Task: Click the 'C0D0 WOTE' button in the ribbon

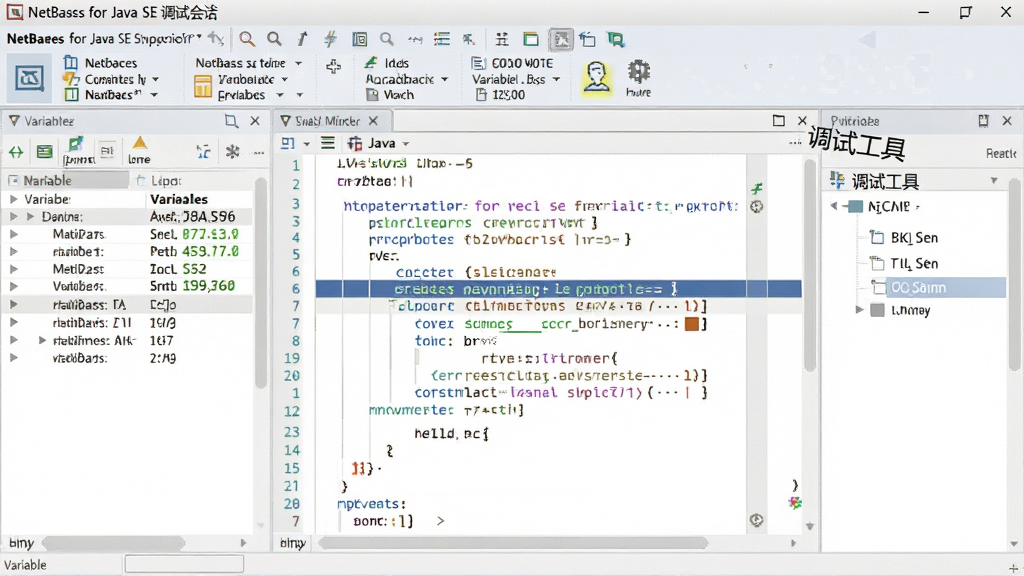Action: coord(512,63)
